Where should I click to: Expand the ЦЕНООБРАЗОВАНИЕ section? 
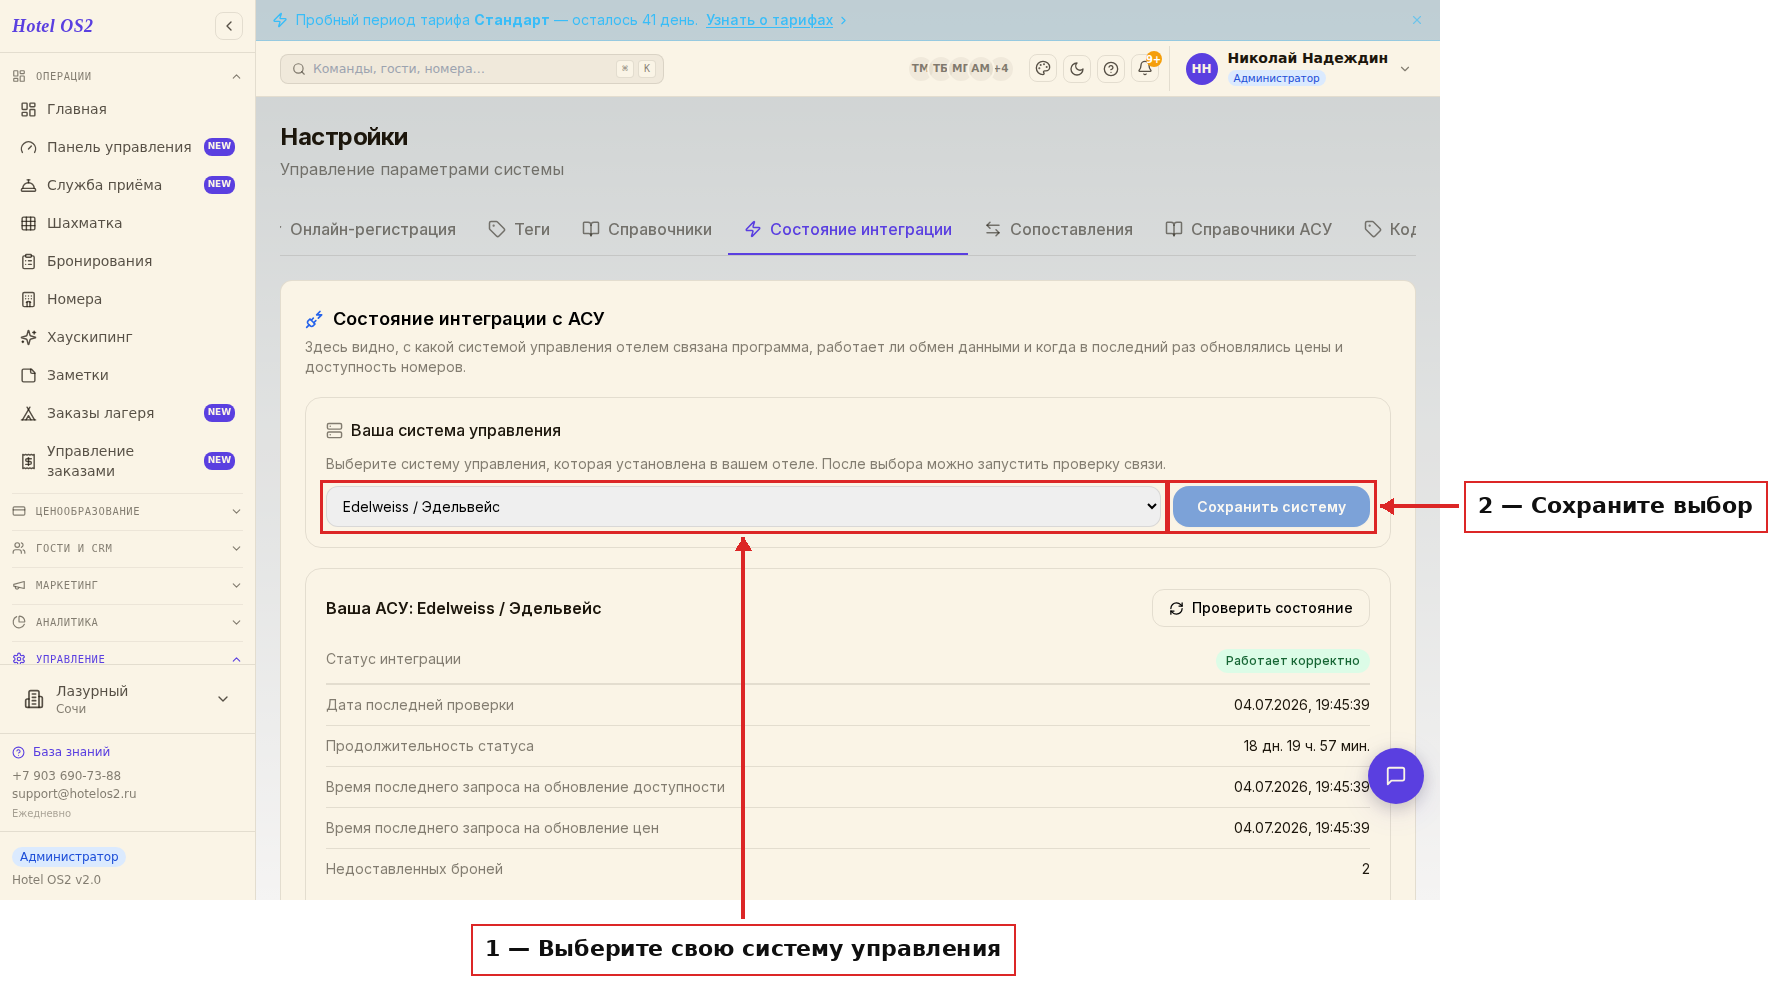pos(127,511)
